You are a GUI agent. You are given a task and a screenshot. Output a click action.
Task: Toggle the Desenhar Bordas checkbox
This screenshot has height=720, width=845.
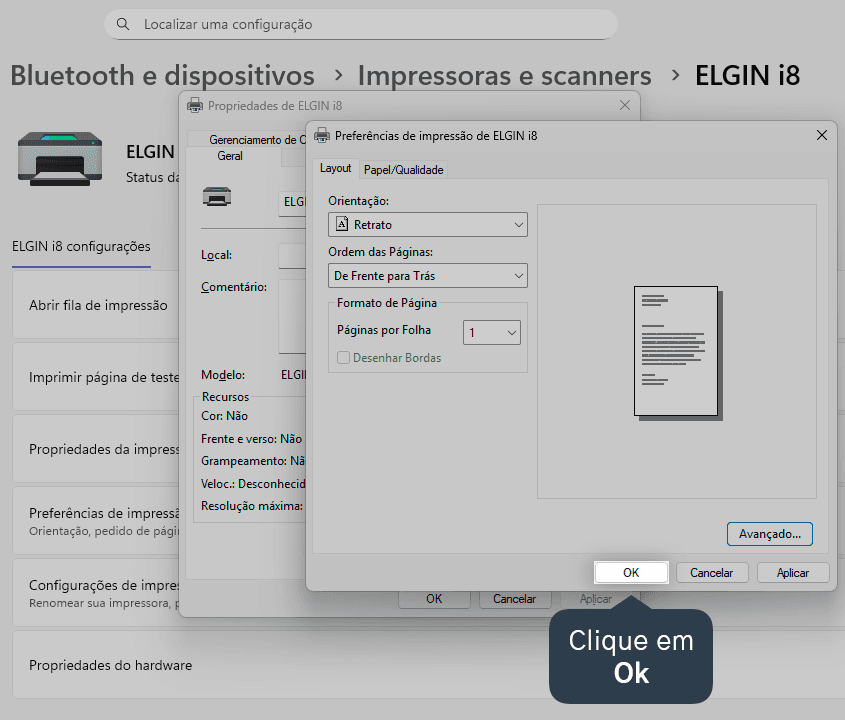point(343,358)
